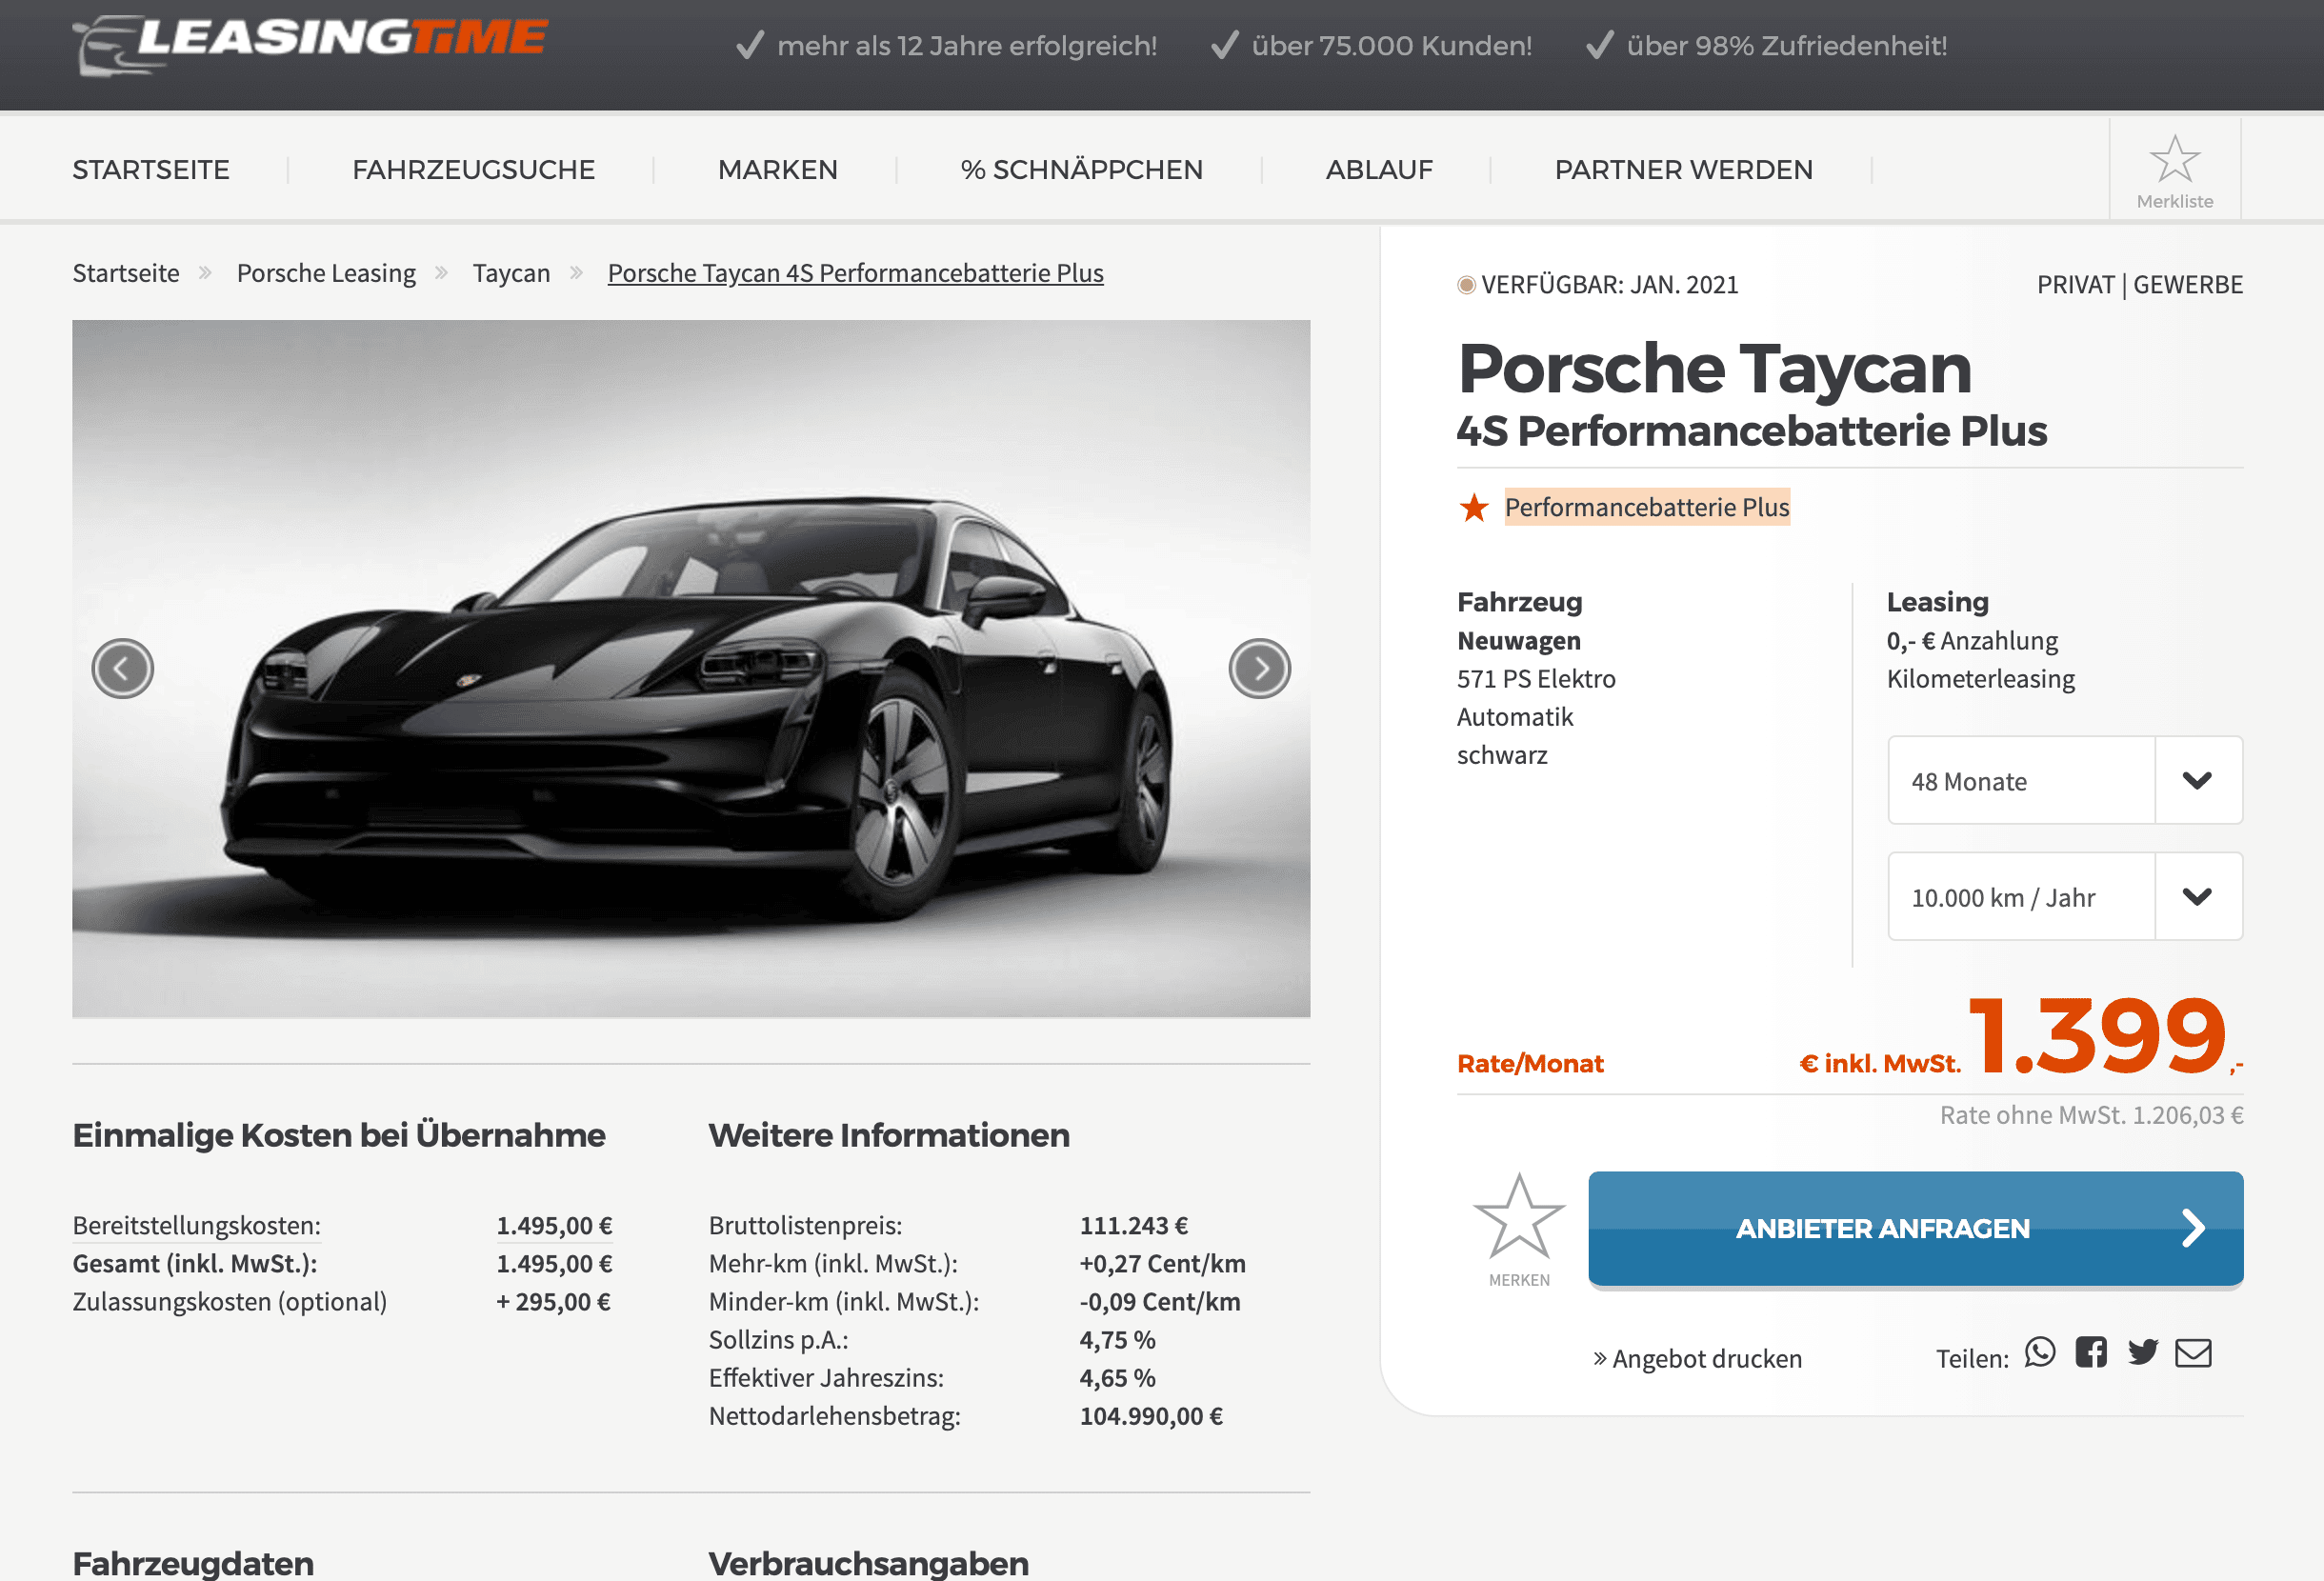Viewport: 2324px width, 1581px height.
Task: Click the Merken star icon
Action: click(x=1519, y=1216)
